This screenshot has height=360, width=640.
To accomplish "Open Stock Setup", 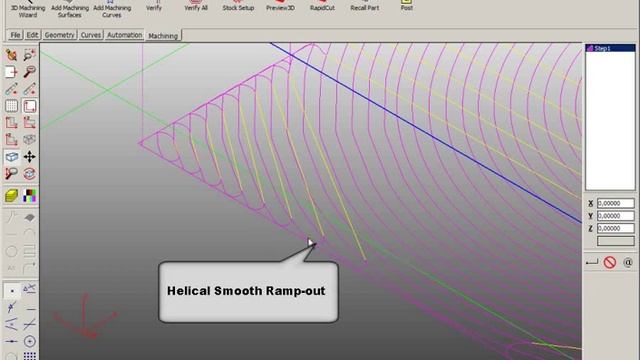I will 238,6.
